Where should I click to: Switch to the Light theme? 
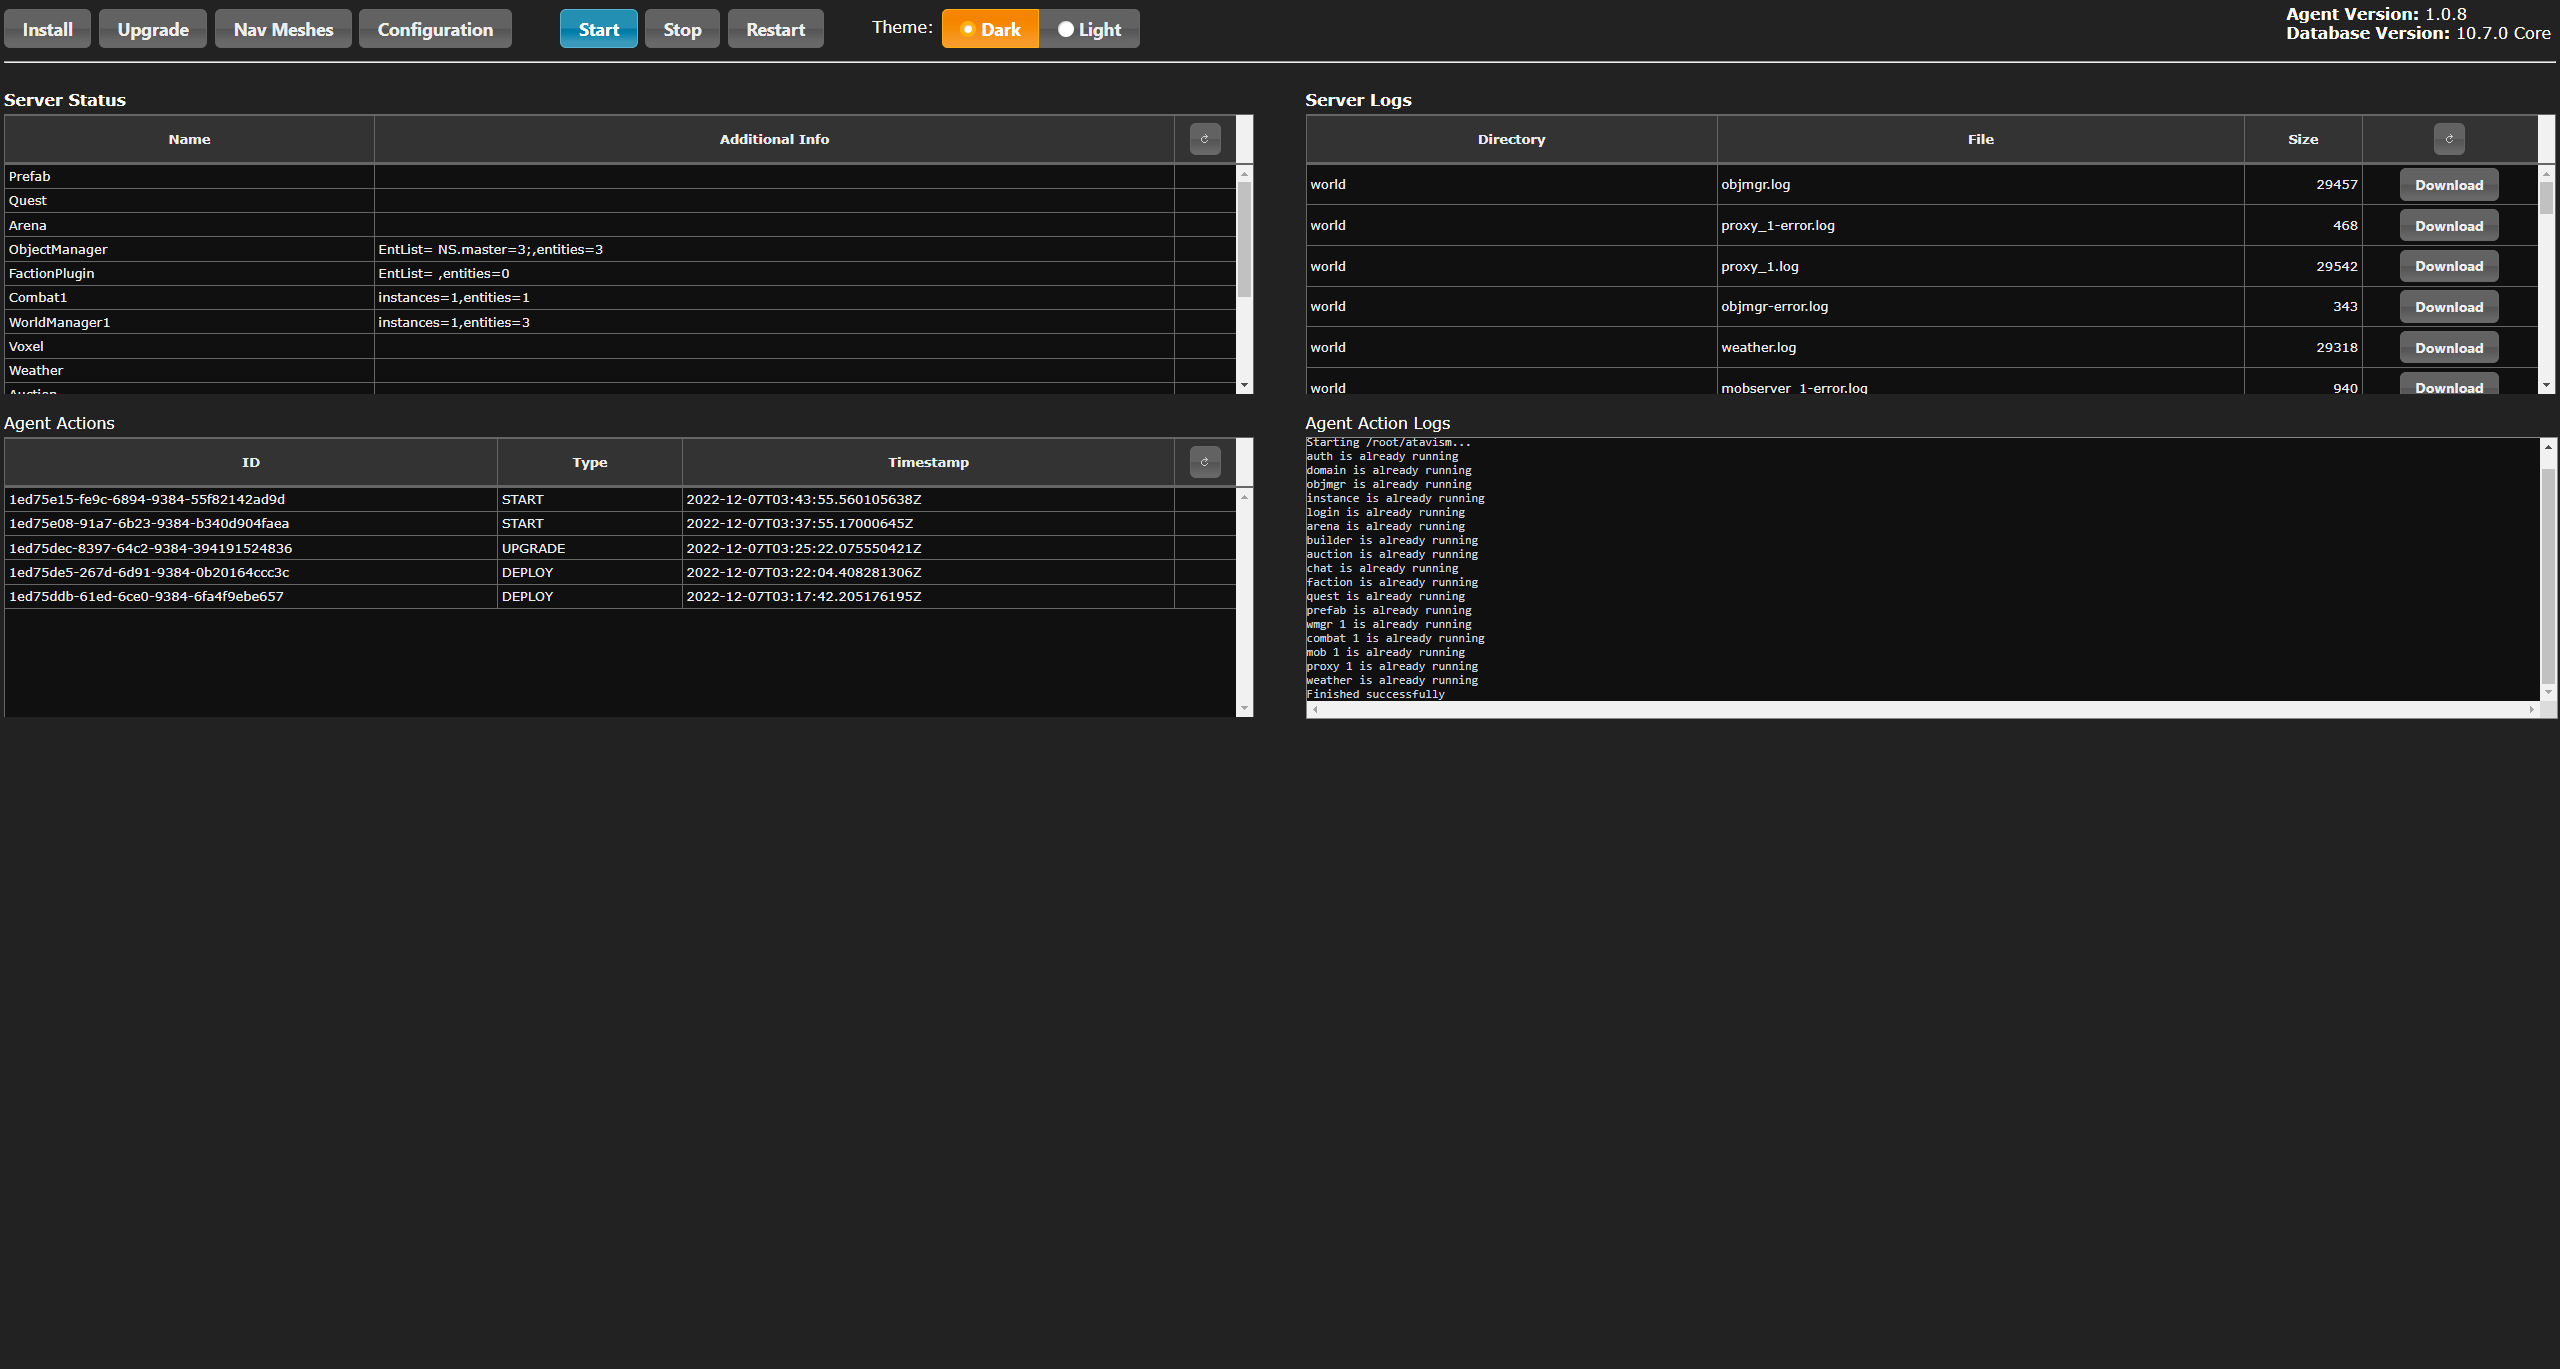point(1089,29)
